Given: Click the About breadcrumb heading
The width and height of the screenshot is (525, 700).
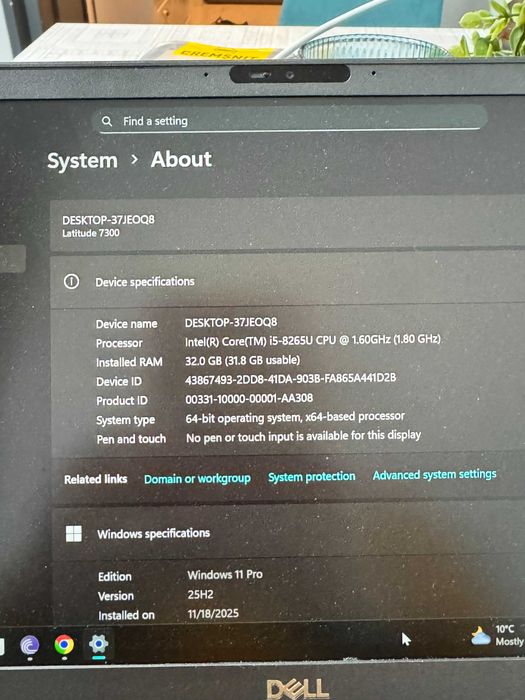Looking at the screenshot, I should coord(181,159).
